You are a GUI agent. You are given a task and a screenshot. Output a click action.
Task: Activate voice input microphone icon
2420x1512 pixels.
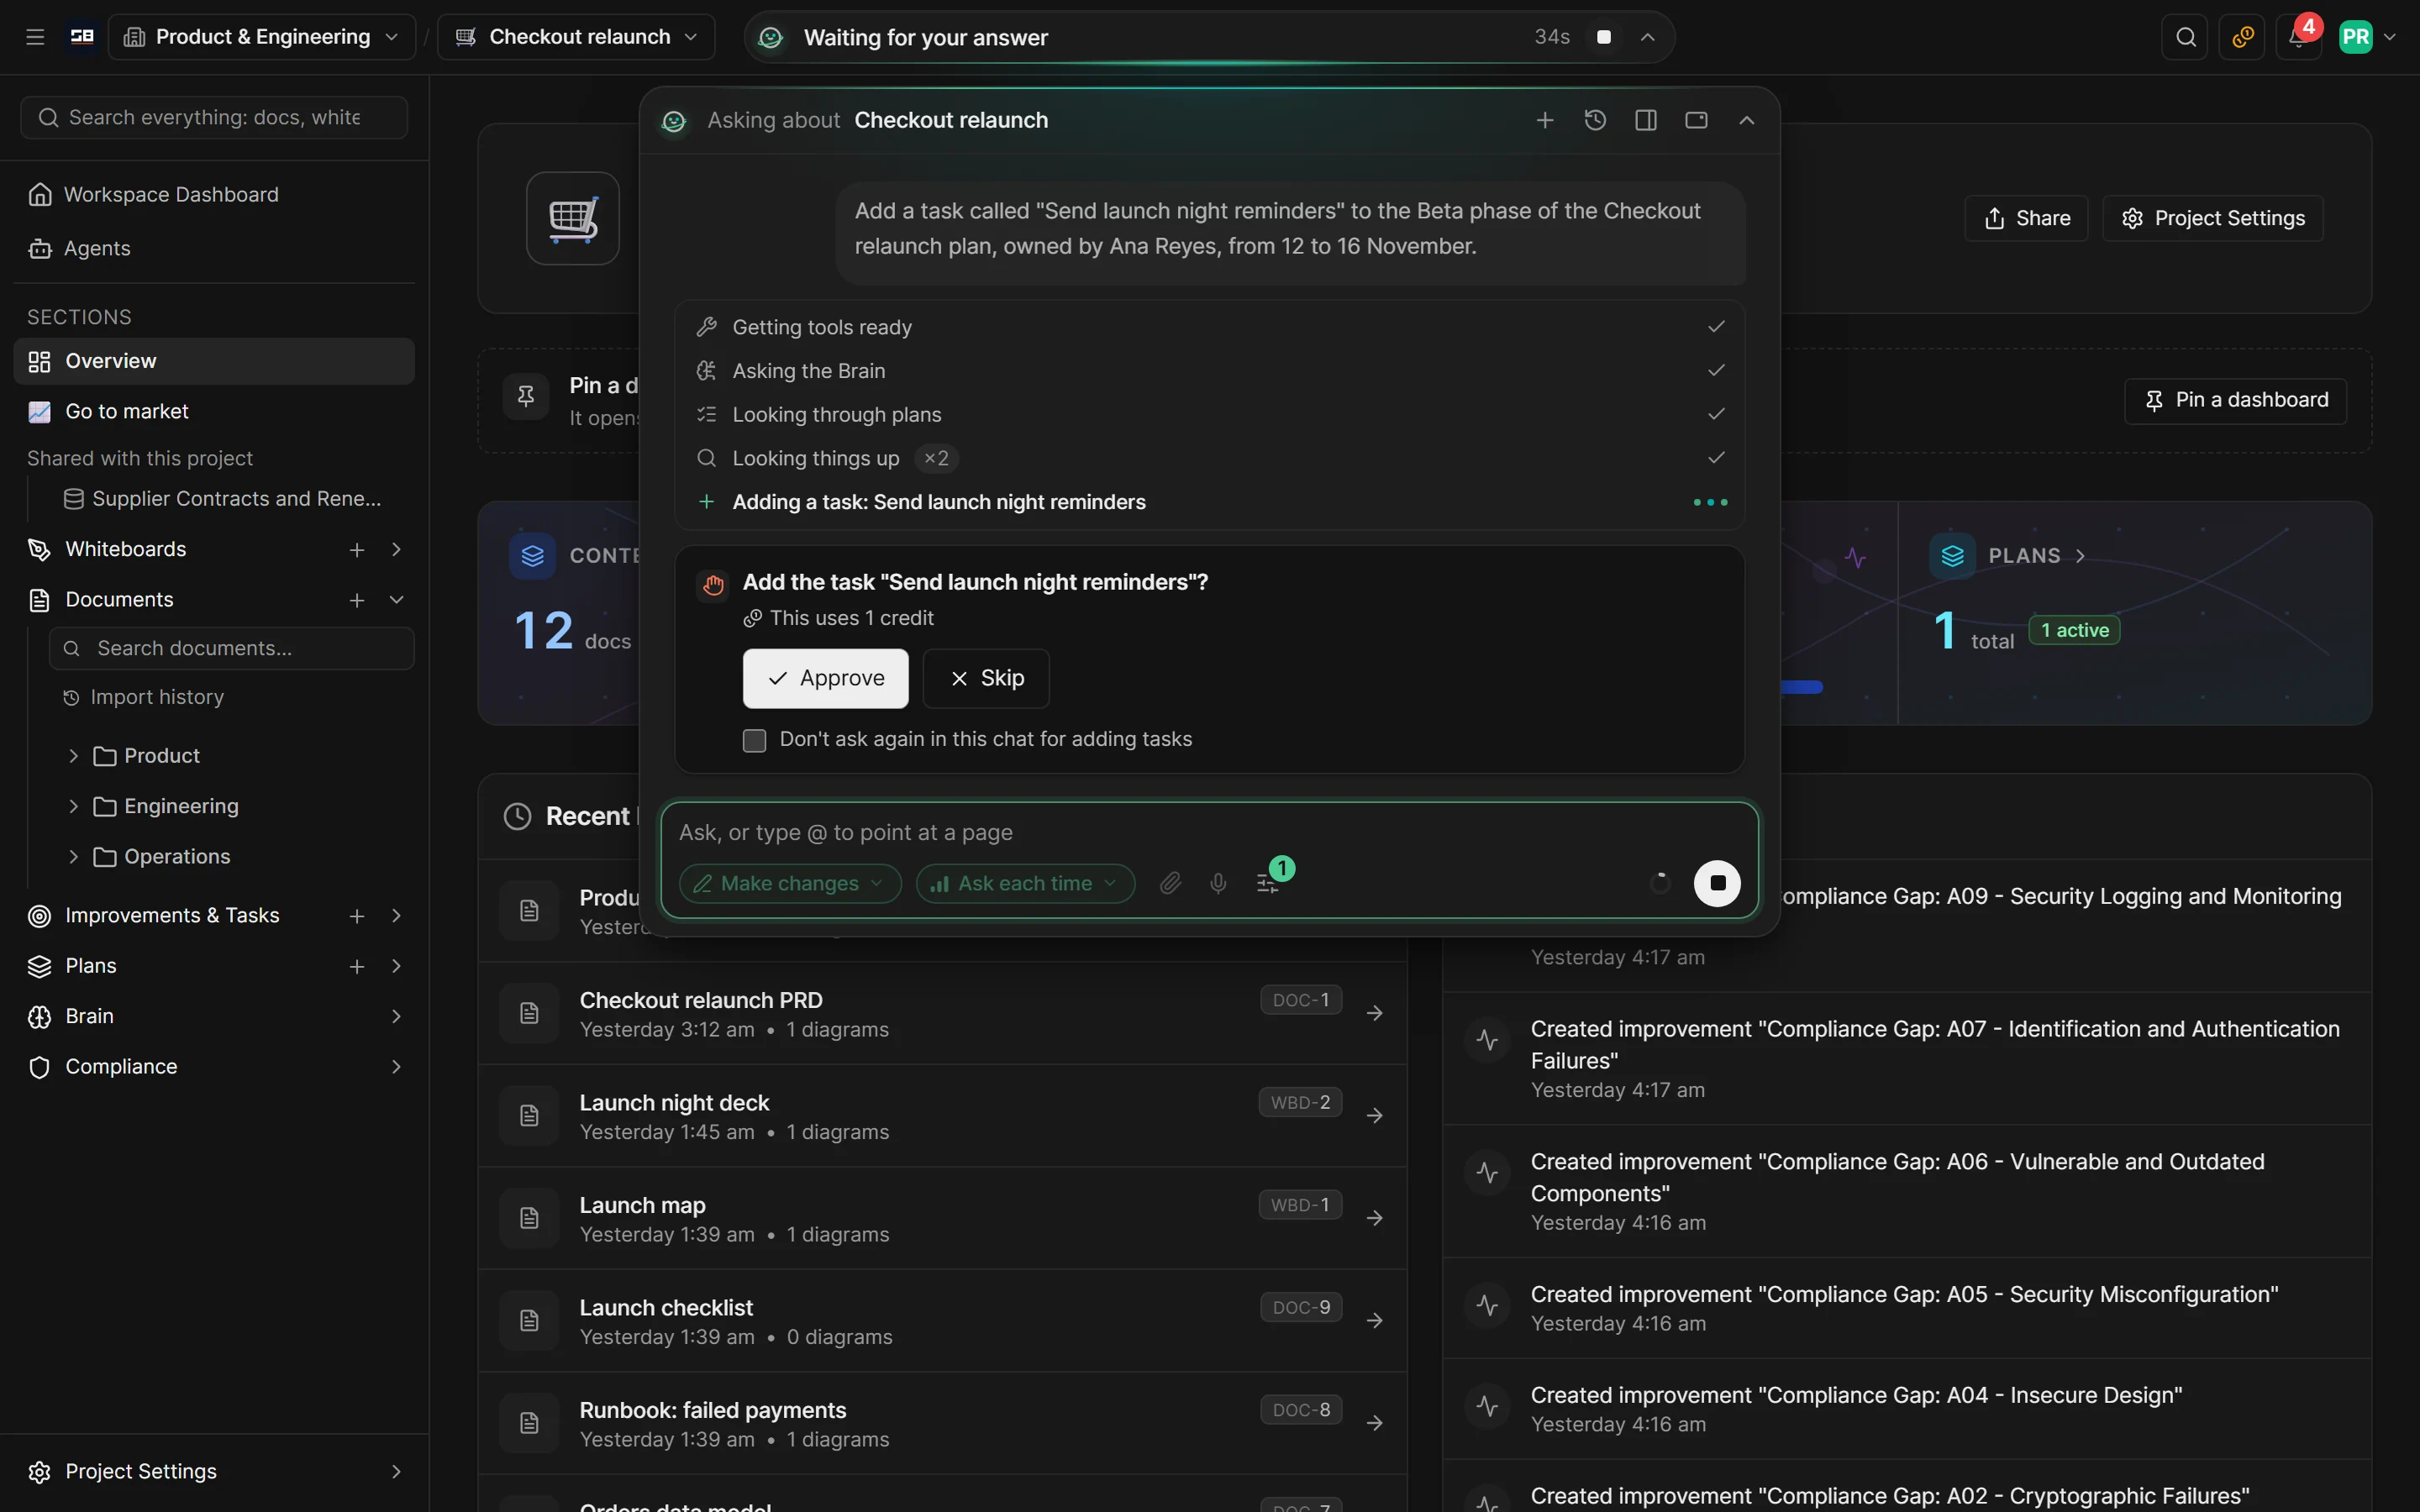tap(1218, 883)
